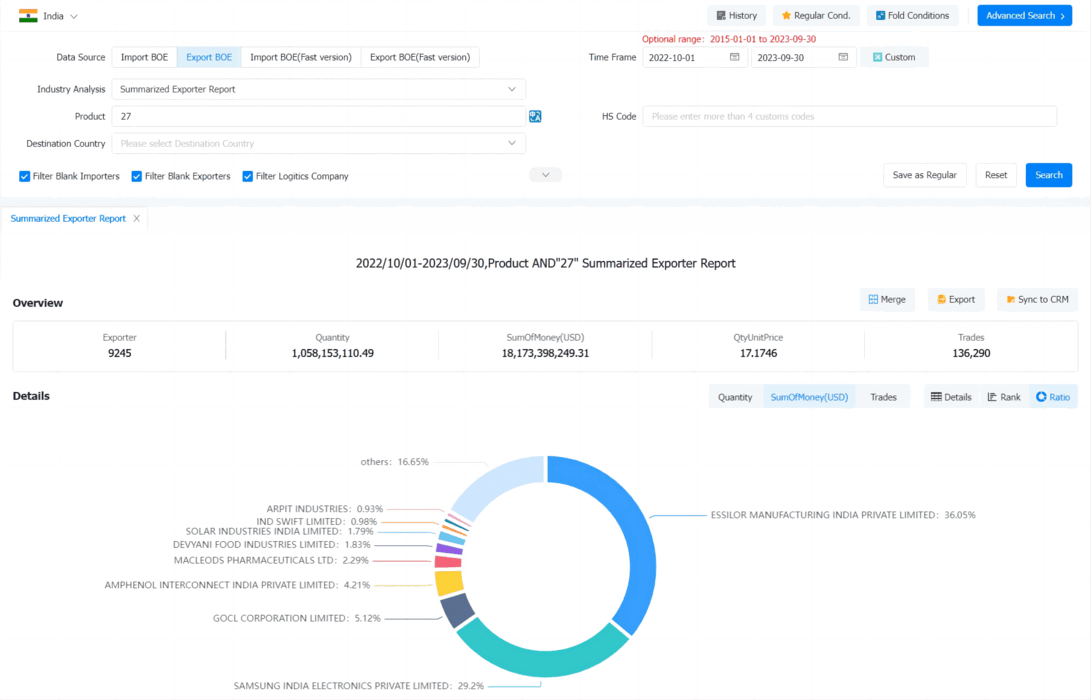Screen dimensions: 1091x700
Task: Export the report data
Action: point(956,299)
